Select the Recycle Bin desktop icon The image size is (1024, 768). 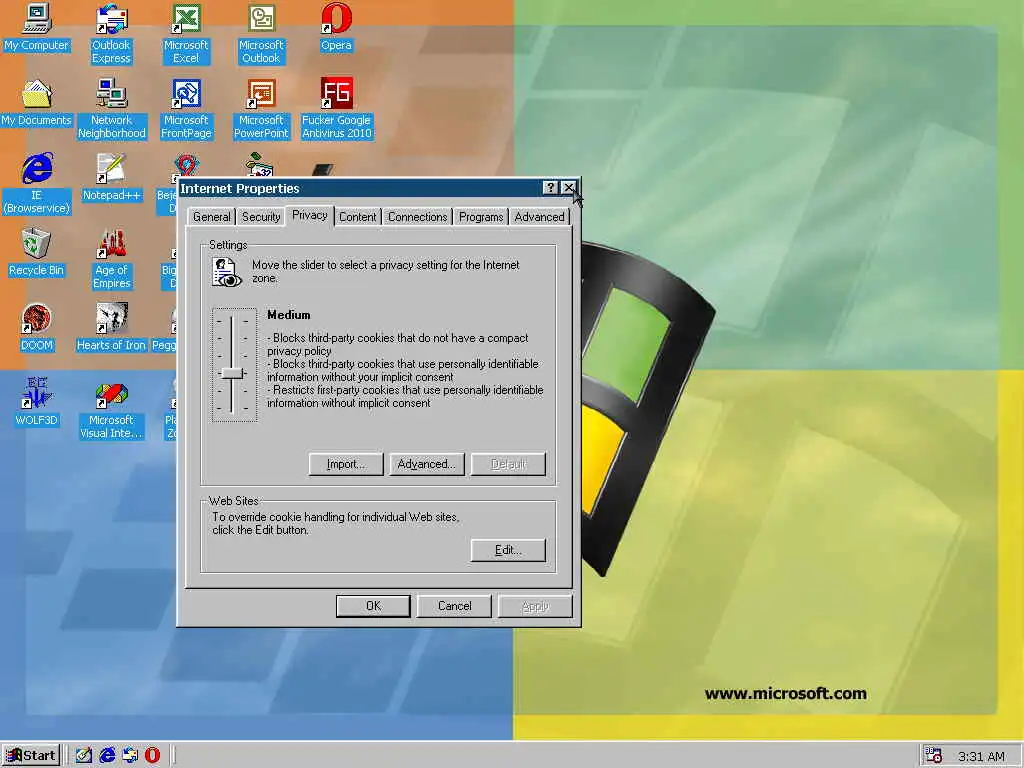click(37, 253)
